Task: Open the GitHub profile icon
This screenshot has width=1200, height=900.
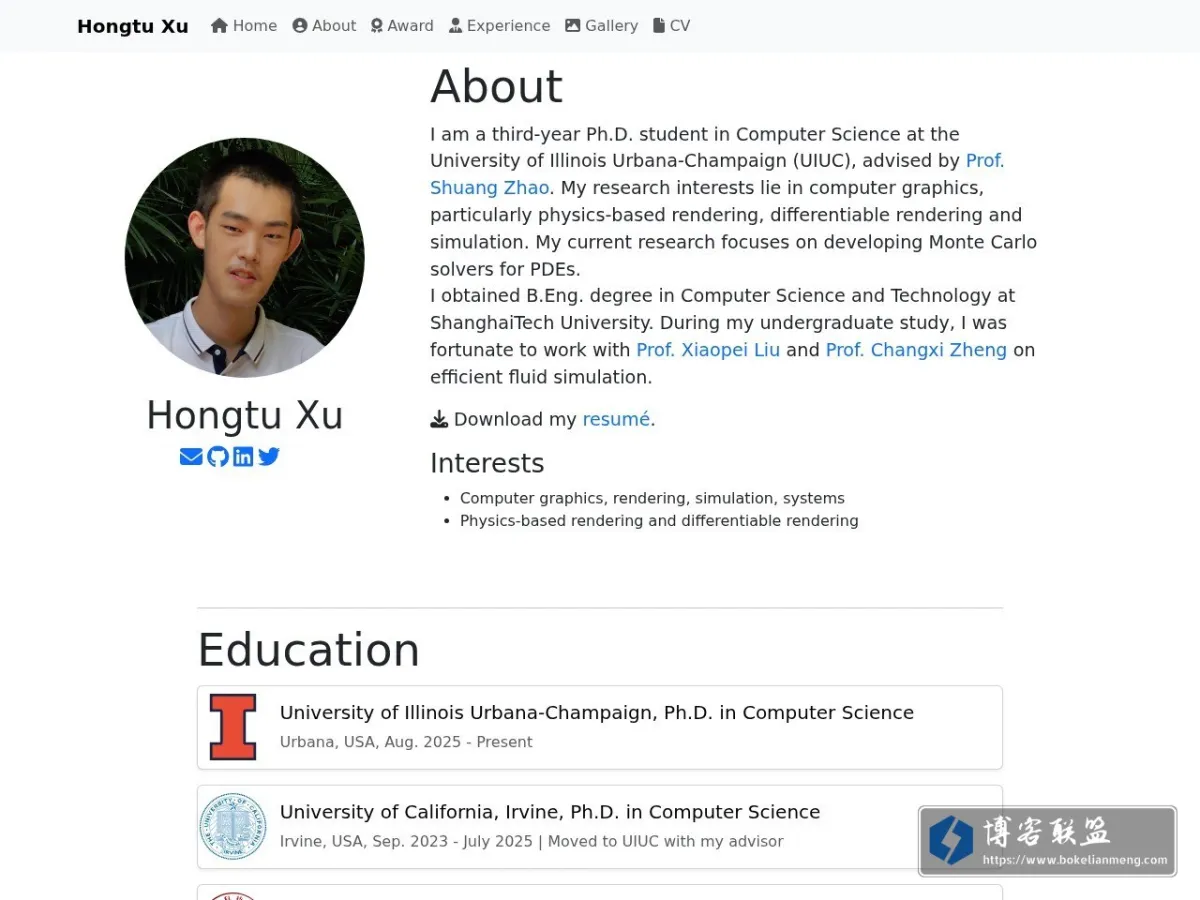Action: click(218, 457)
